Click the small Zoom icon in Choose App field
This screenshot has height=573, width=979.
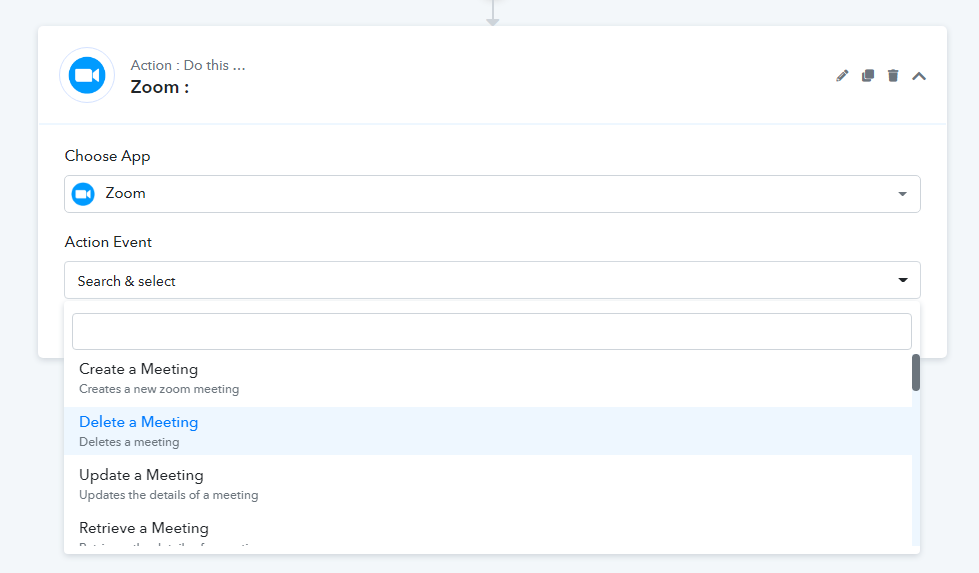(83, 193)
